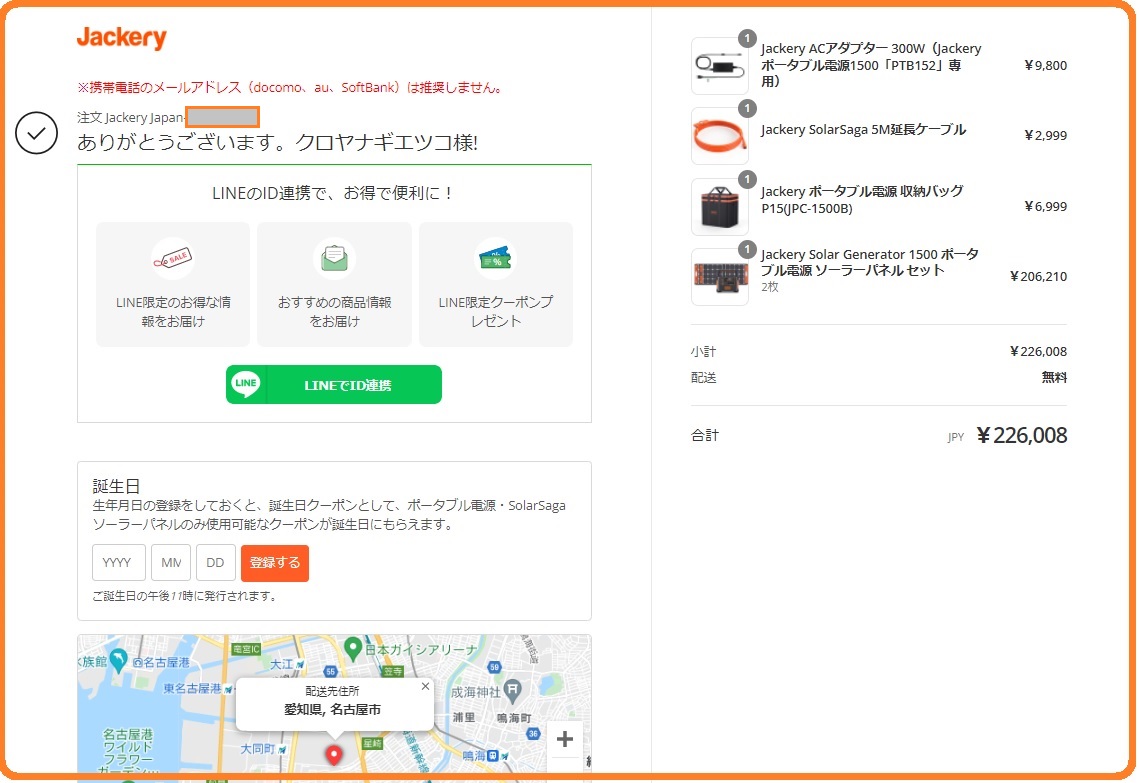Click the ¥9,800 price
The height and width of the screenshot is (783, 1139).
tap(1045, 65)
